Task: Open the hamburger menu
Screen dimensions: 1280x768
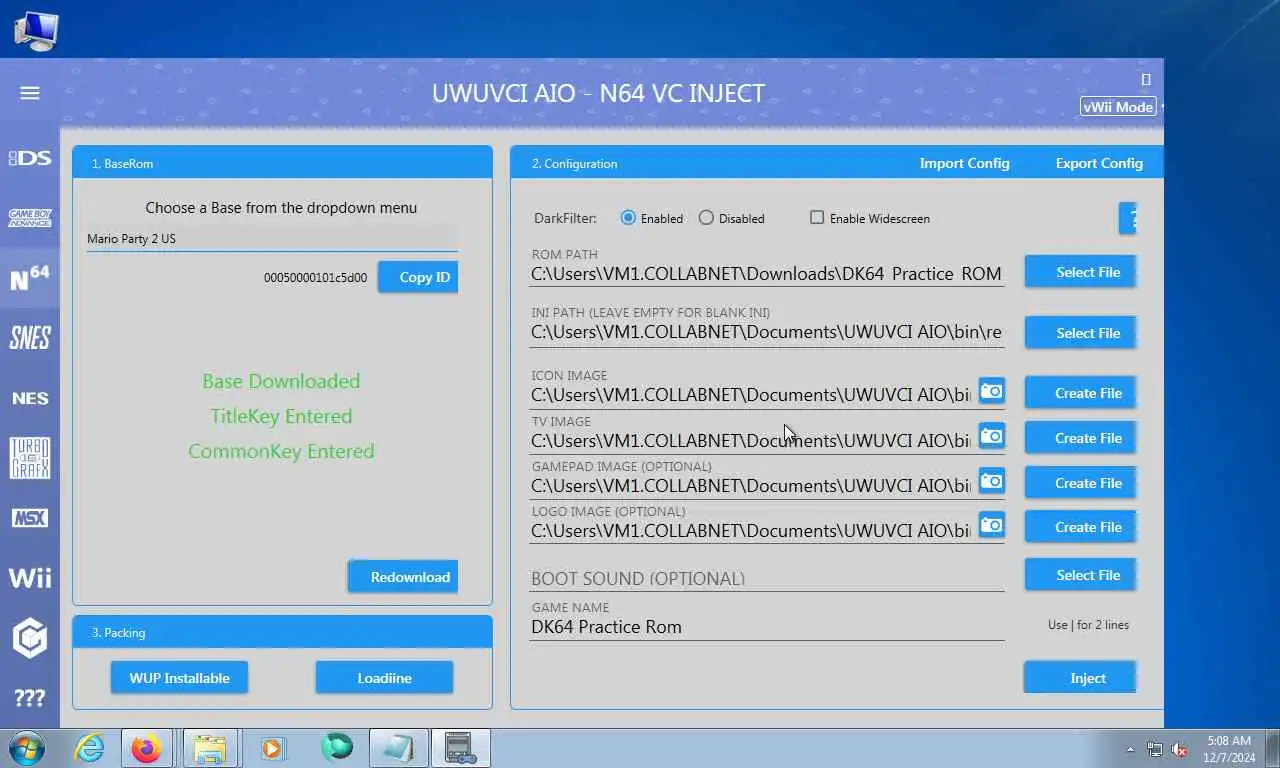Action: (x=30, y=93)
